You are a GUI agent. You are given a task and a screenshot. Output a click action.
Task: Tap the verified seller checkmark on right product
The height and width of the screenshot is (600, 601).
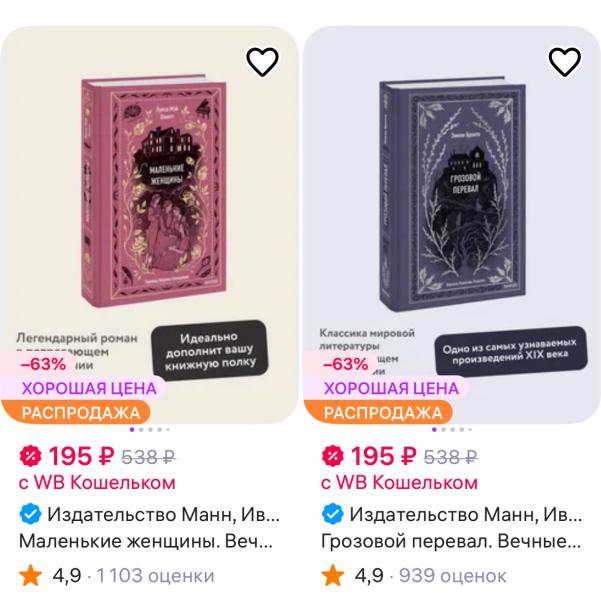[x=333, y=514]
